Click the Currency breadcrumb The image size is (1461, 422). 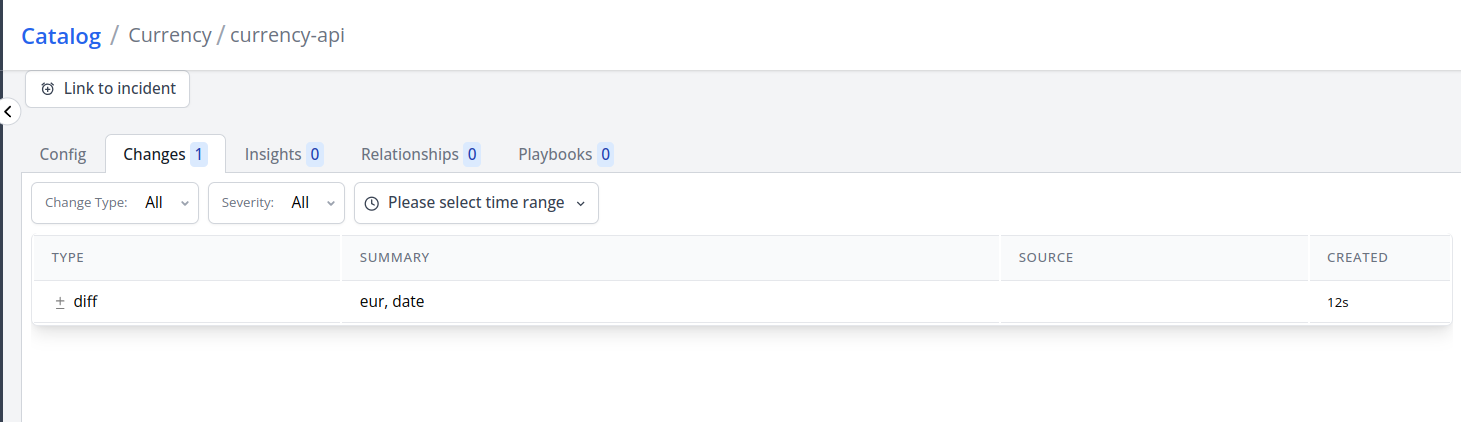point(170,36)
